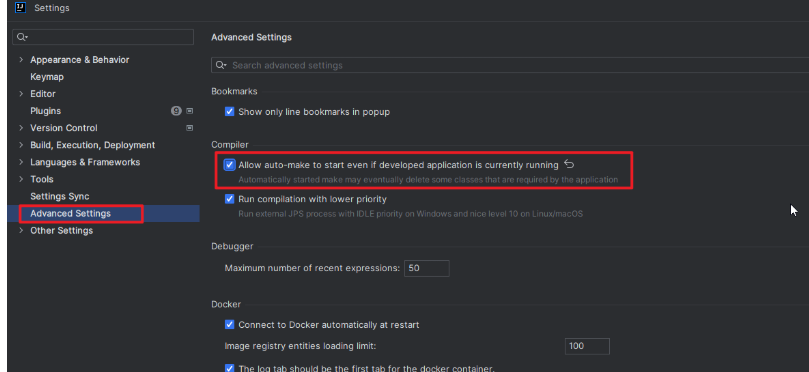
Task: Click the Plugins update count badge
Action: click(176, 111)
